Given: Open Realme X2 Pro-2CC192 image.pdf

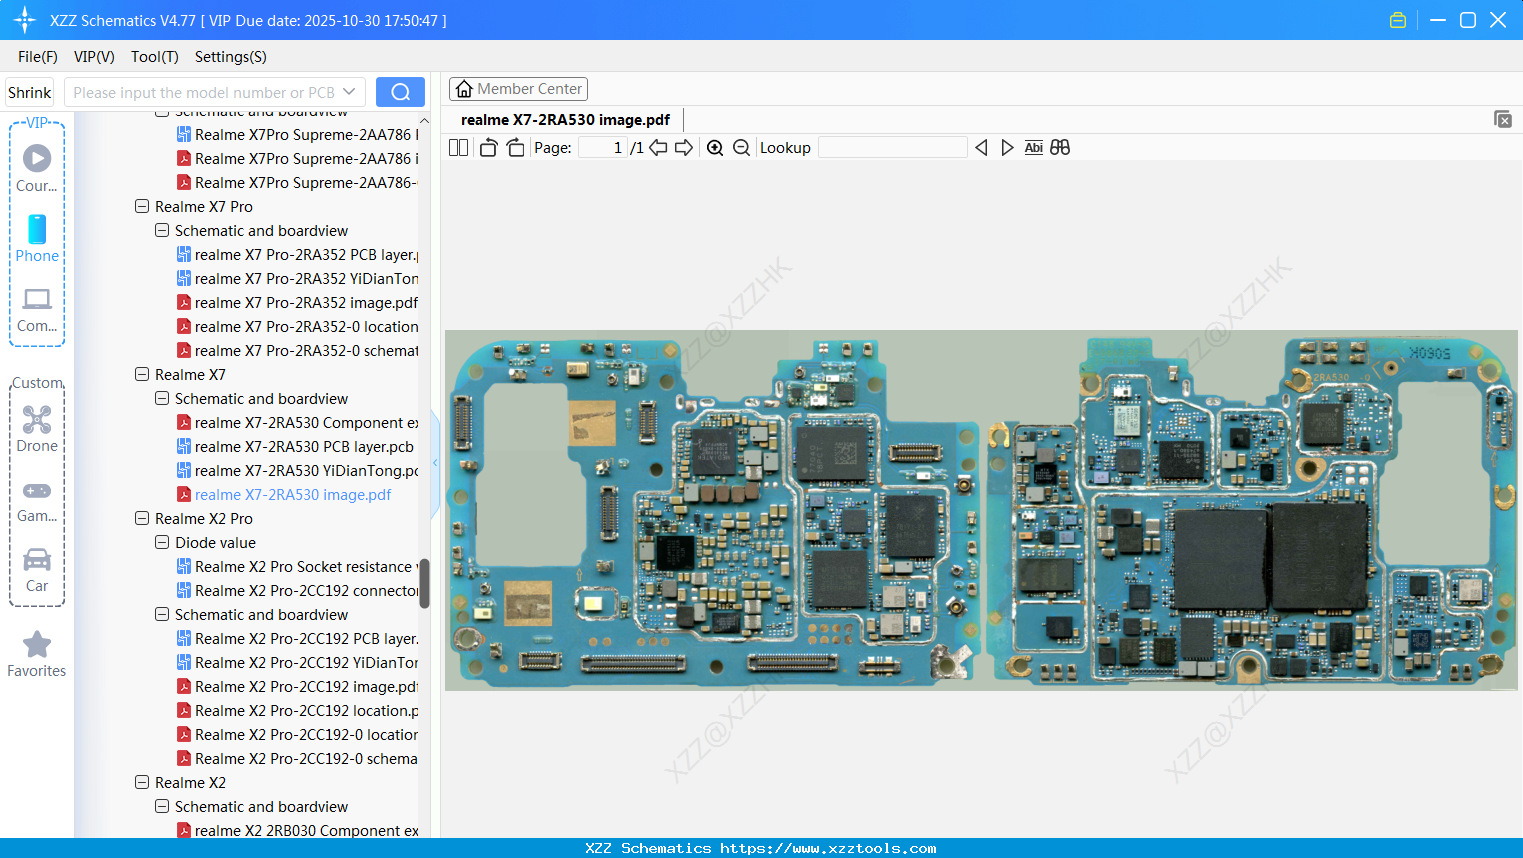Looking at the screenshot, I should click(297, 687).
